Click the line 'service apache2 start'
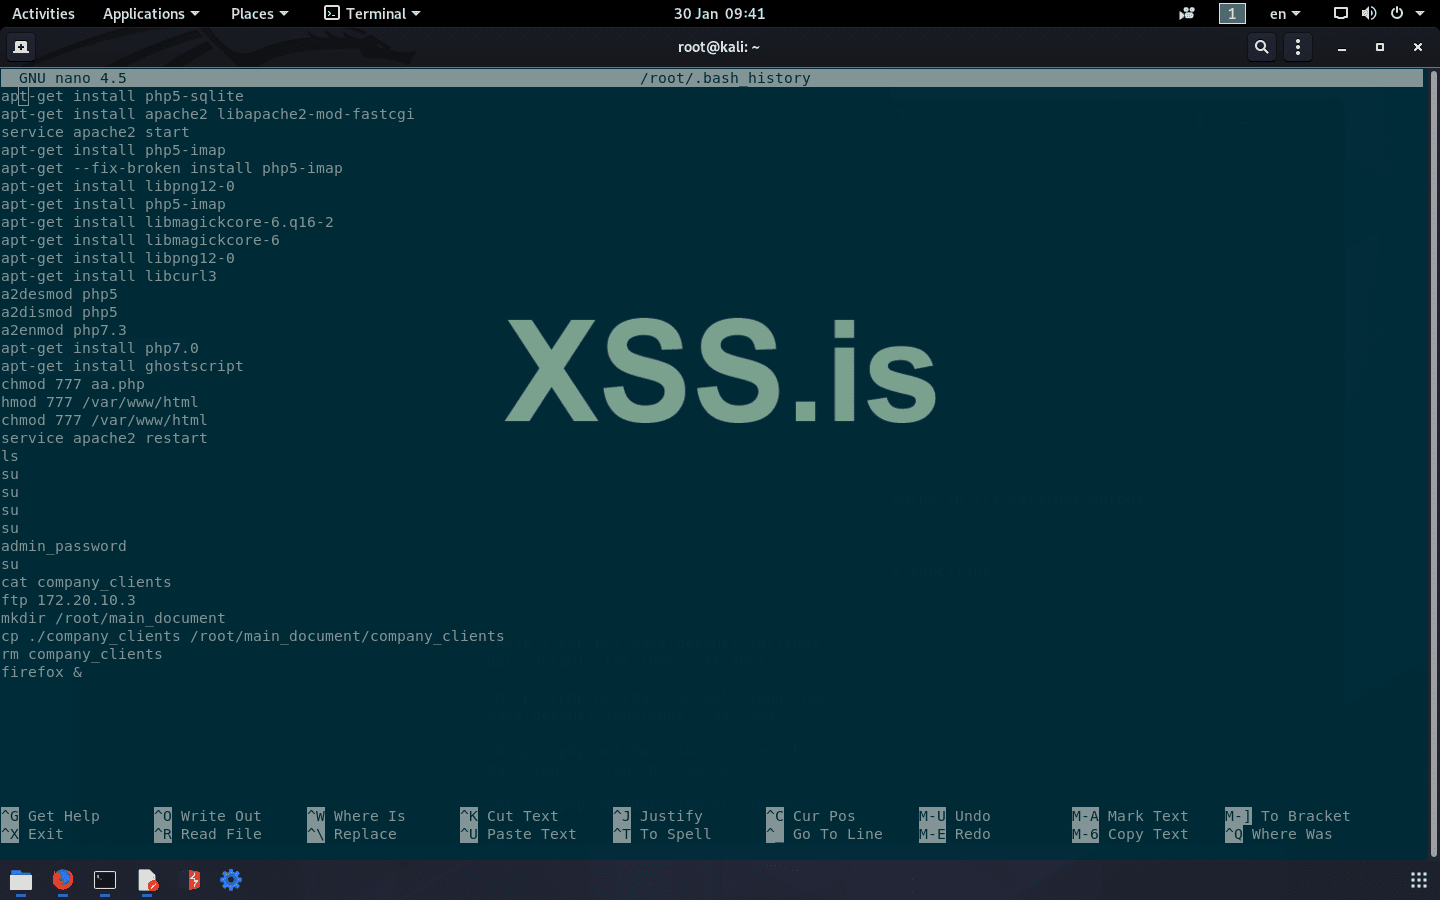Screen dimensions: 1440x900 tap(95, 132)
